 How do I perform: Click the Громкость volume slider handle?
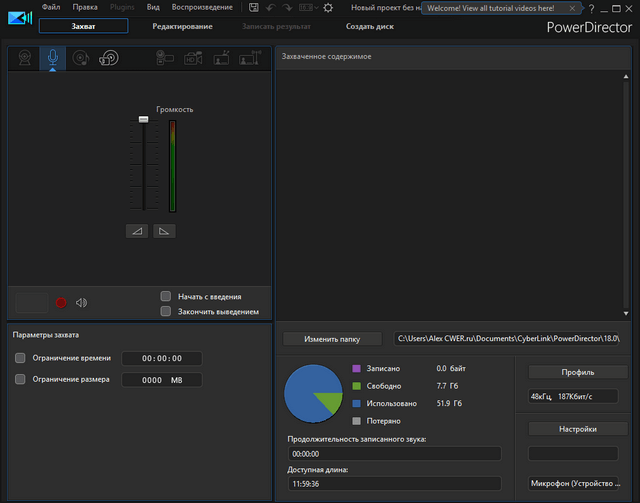tap(143, 119)
